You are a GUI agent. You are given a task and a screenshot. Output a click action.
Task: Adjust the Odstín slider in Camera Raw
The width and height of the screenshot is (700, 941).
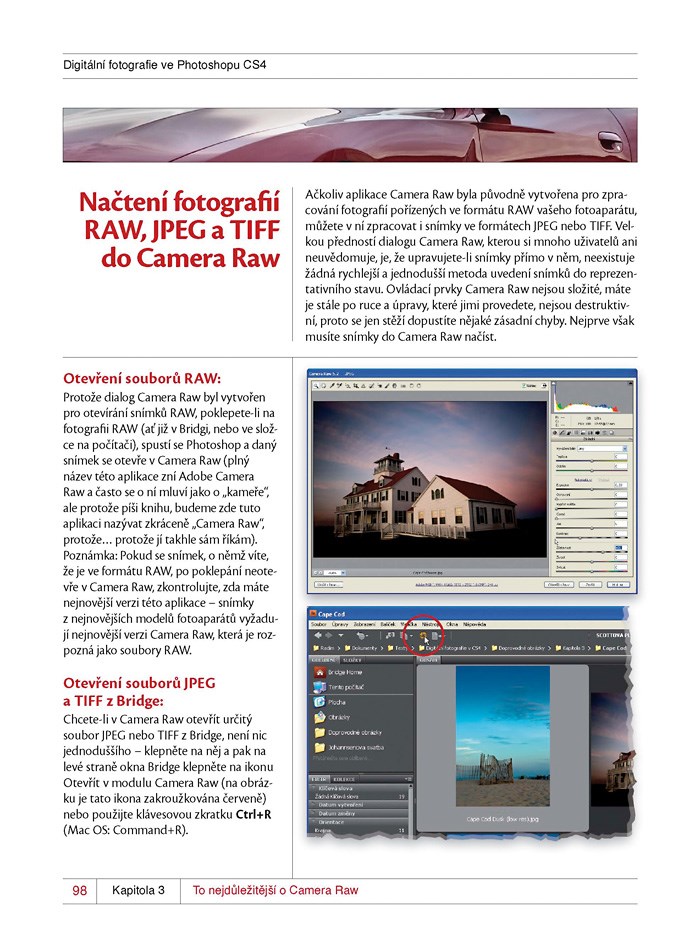point(591,470)
